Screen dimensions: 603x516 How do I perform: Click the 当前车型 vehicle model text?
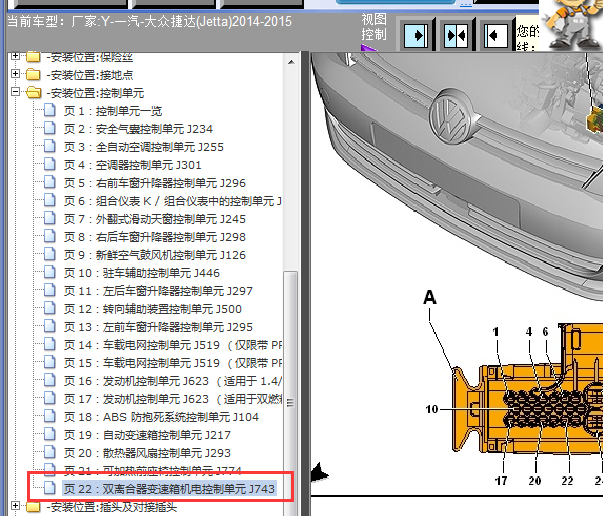click(x=149, y=22)
